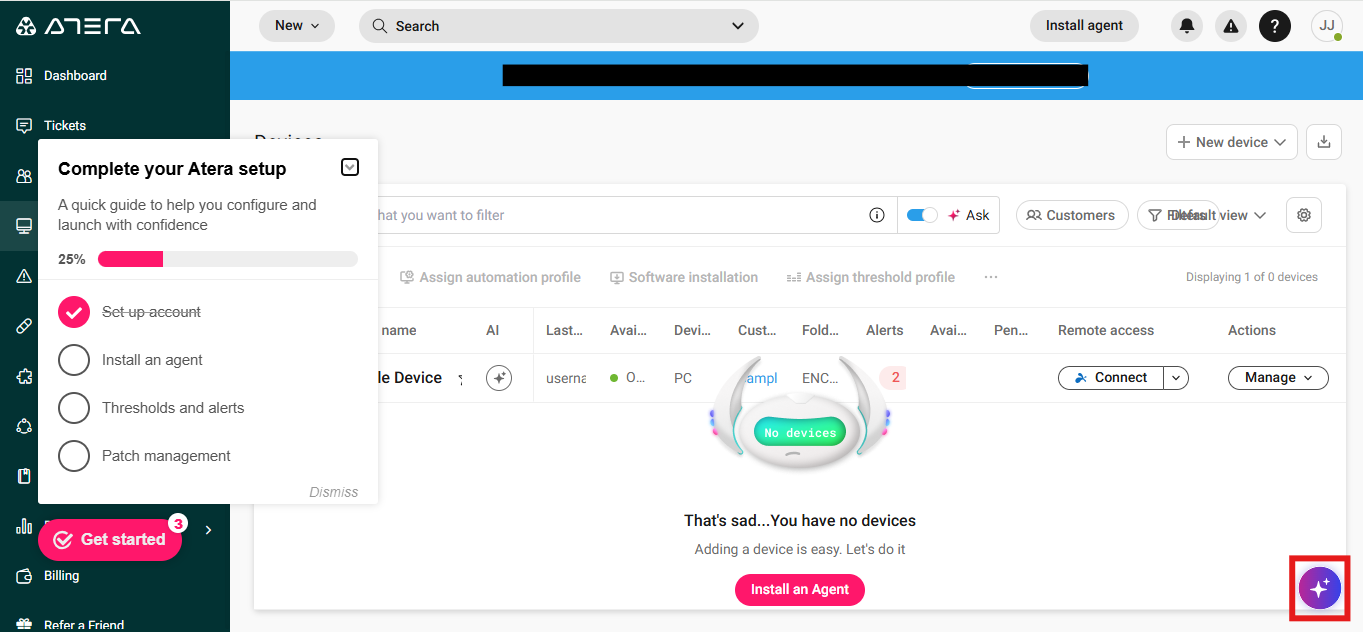This screenshot has height=632, width=1363.
Task: Click the filter info icon
Action: [877, 215]
